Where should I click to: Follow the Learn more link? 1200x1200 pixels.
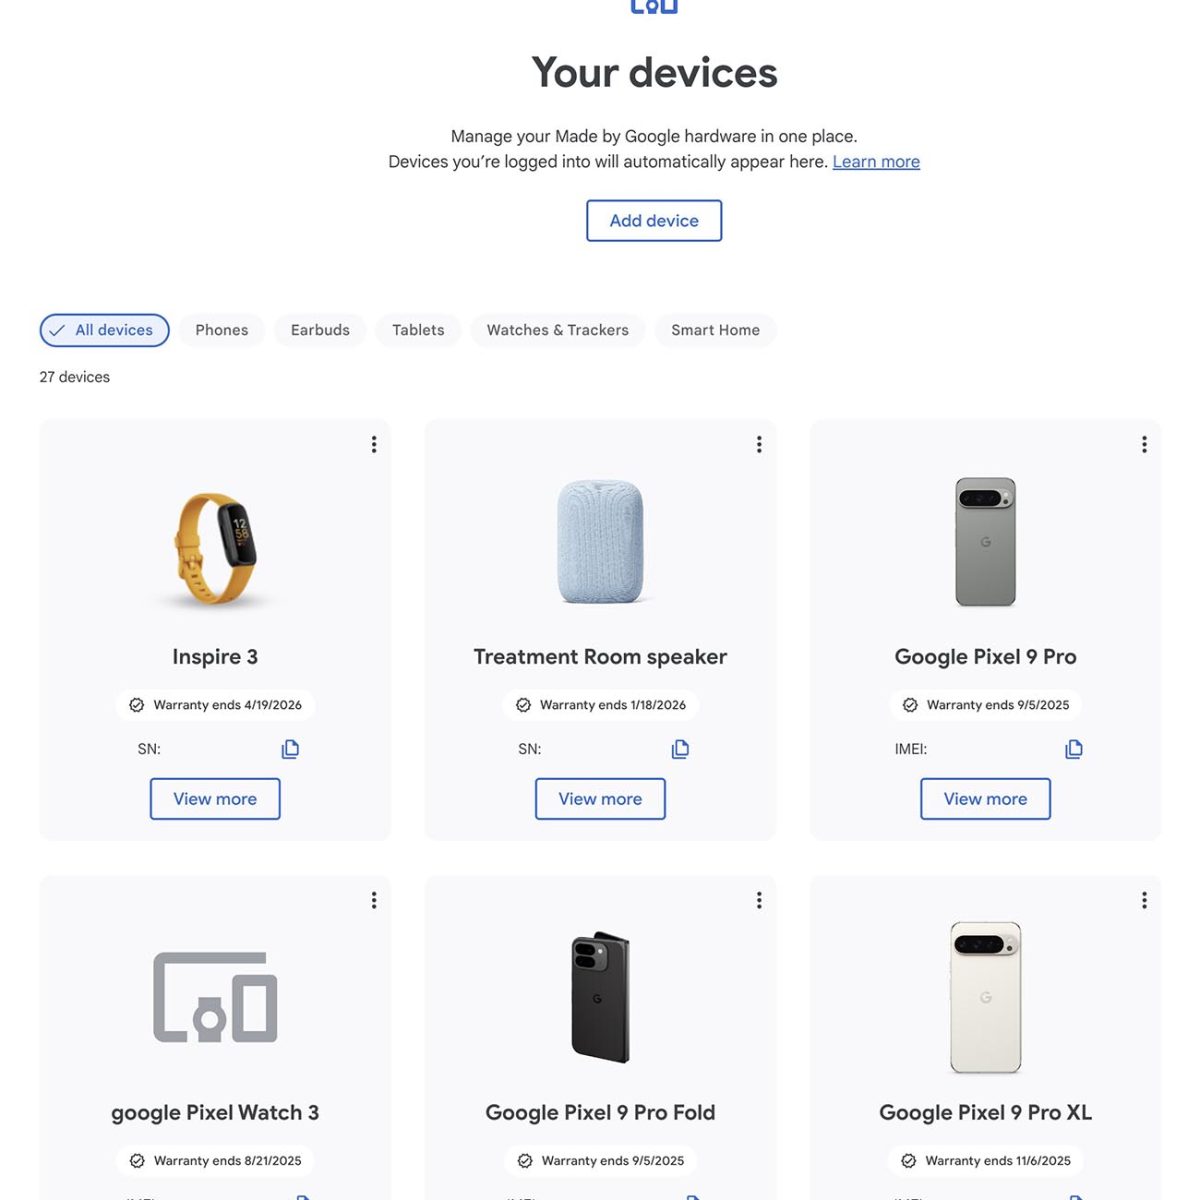(x=876, y=162)
